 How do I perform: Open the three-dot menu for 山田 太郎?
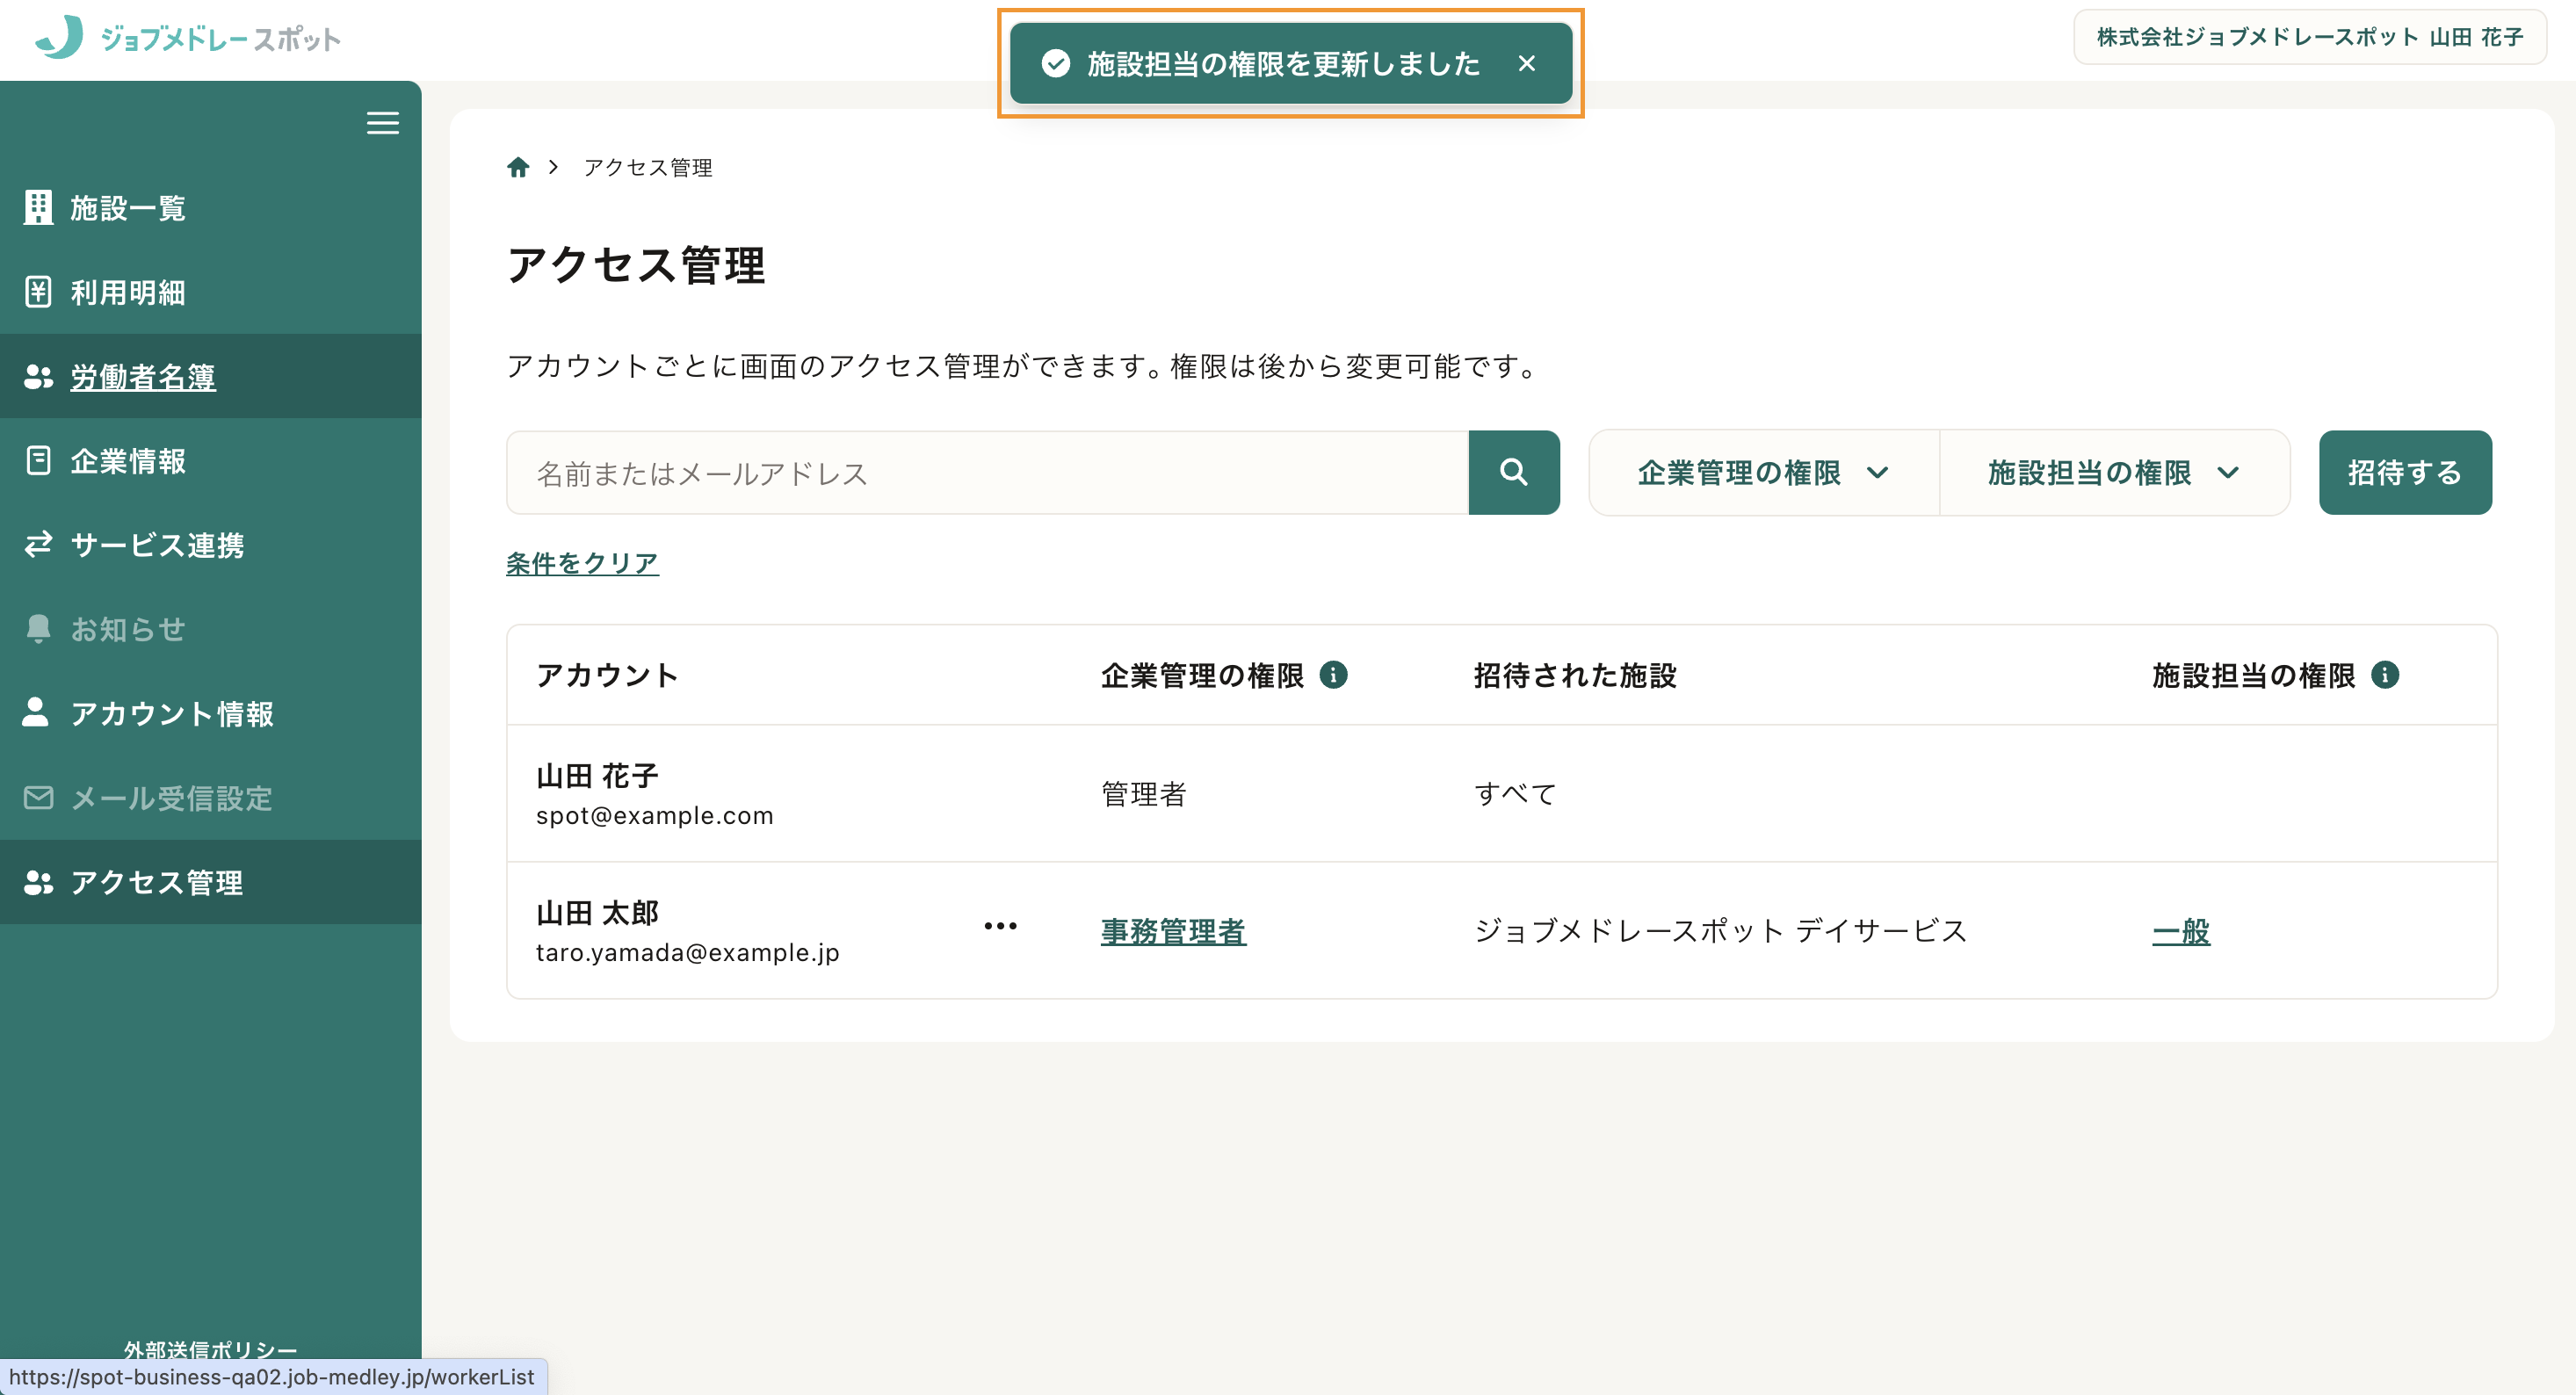click(x=1000, y=927)
